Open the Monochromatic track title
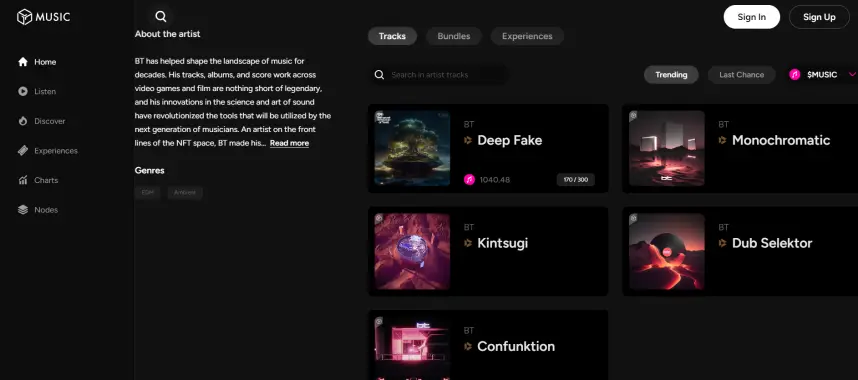This screenshot has height=380, width=858. coord(781,140)
